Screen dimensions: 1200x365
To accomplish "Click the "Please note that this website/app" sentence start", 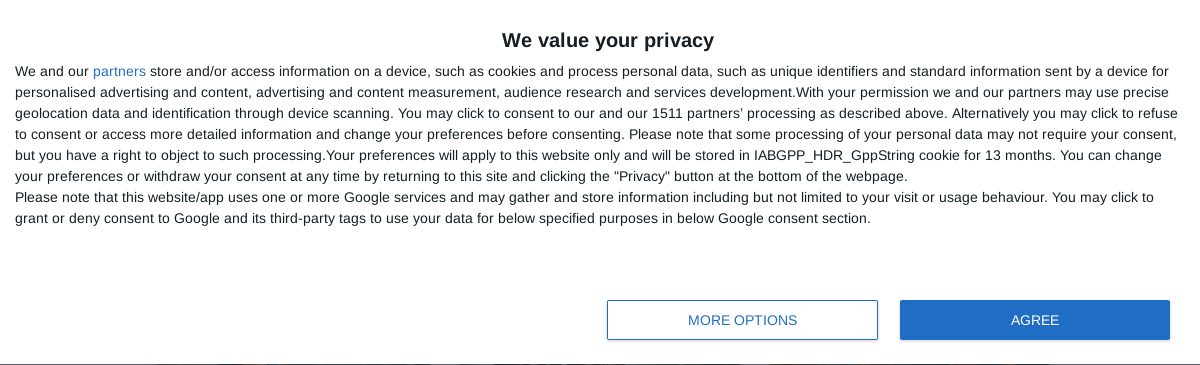I will pyautogui.click(x=123, y=198).
